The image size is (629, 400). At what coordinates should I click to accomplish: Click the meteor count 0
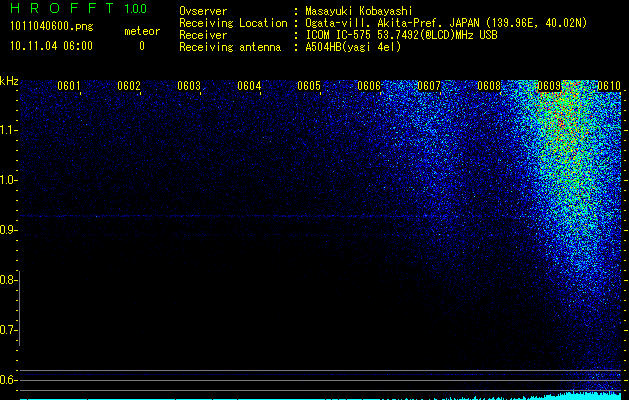click(142, 46)
